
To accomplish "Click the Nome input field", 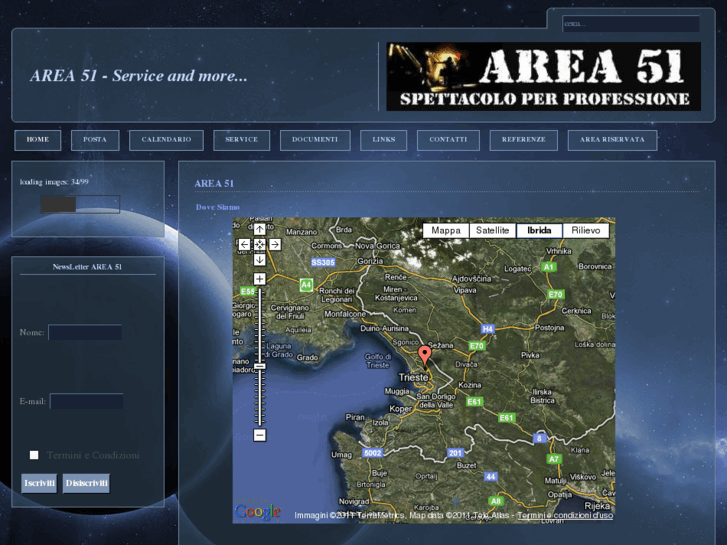I will click(x=85, y=332).
